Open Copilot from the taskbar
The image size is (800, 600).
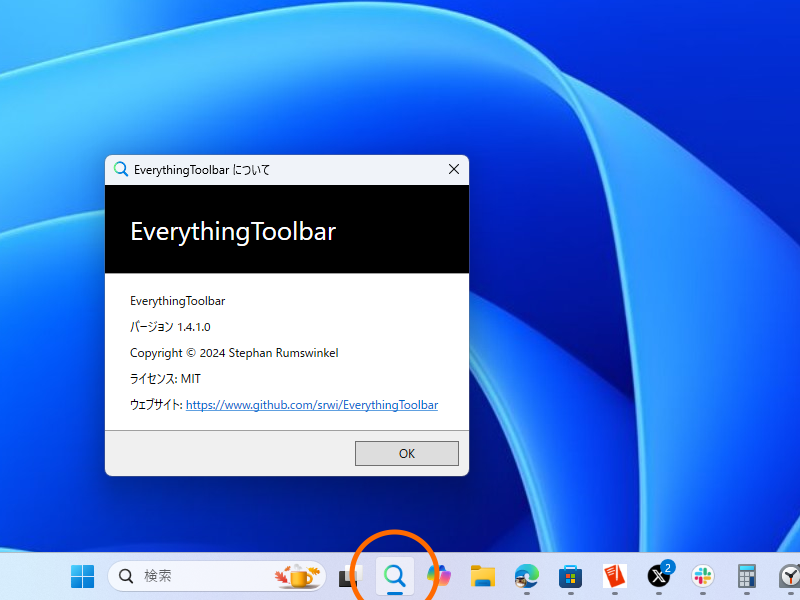438,576
